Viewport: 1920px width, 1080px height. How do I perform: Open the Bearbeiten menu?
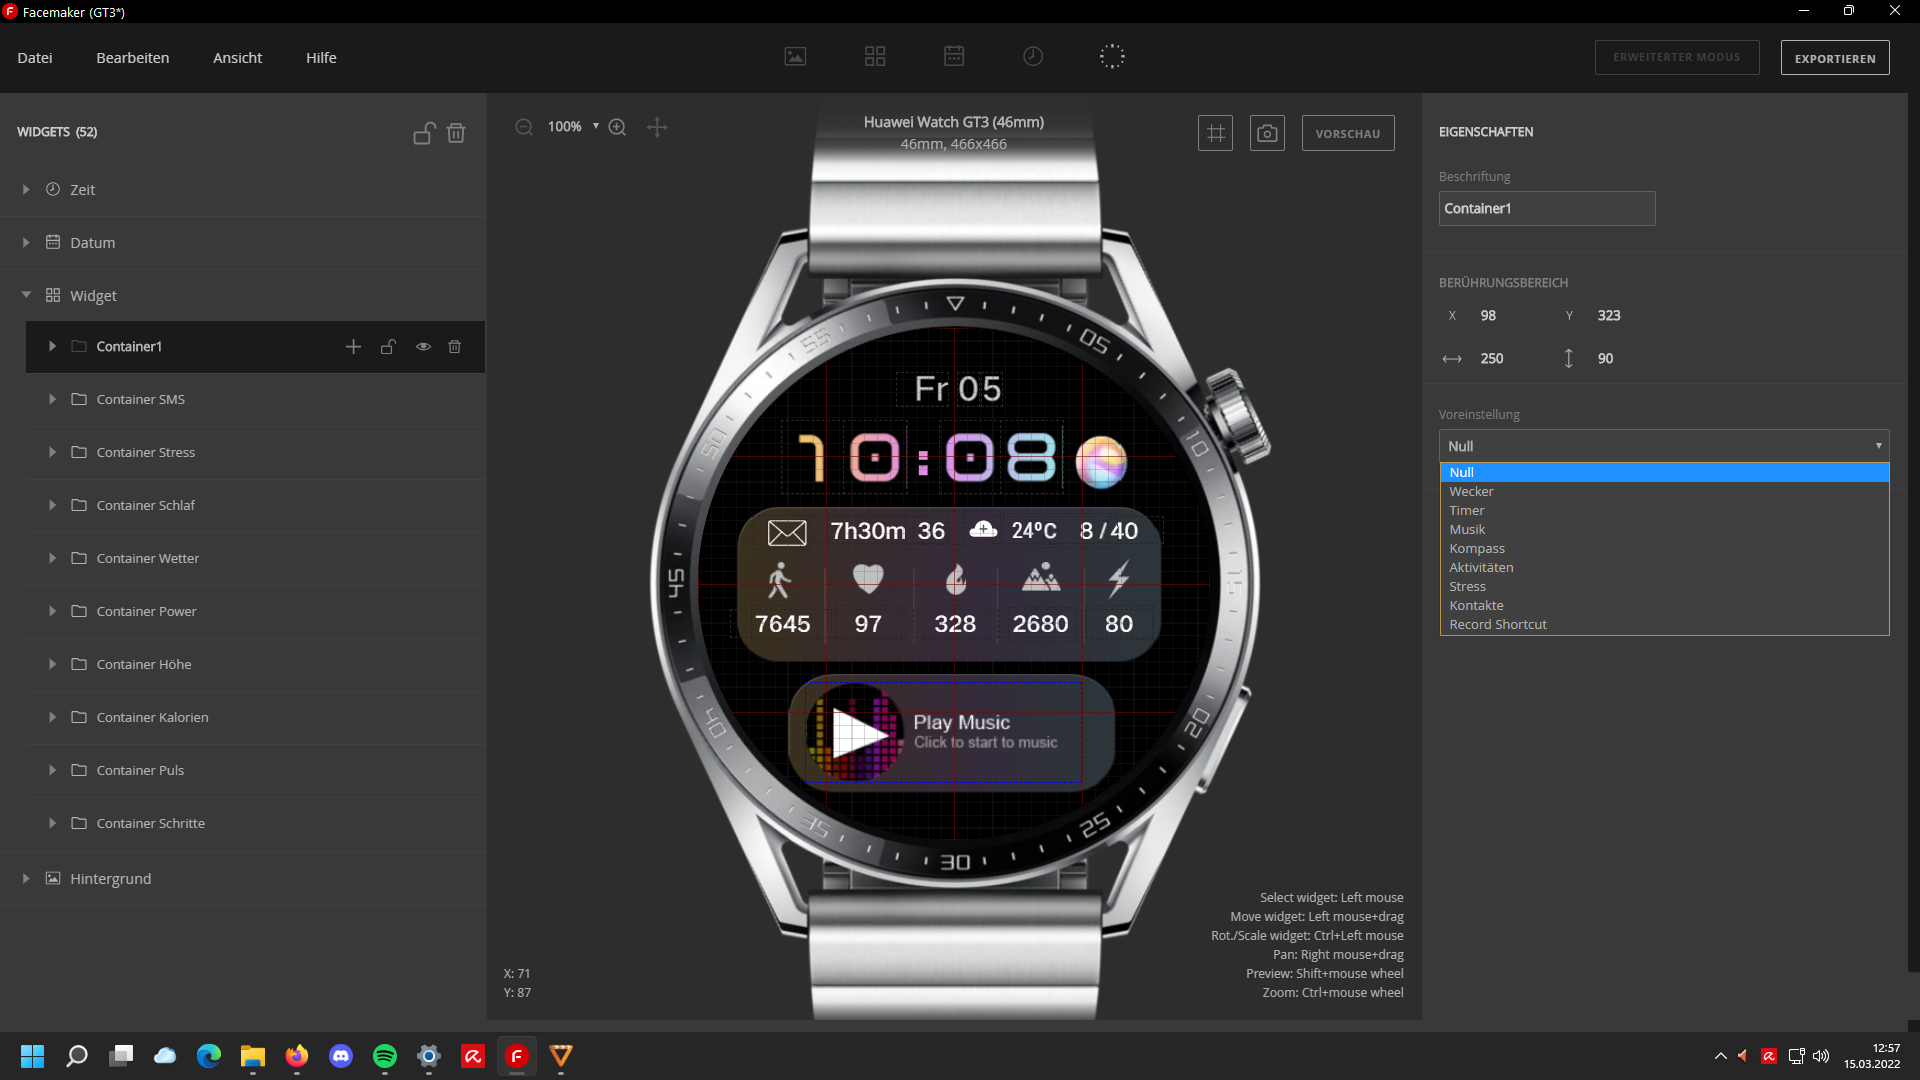(133, 58)
